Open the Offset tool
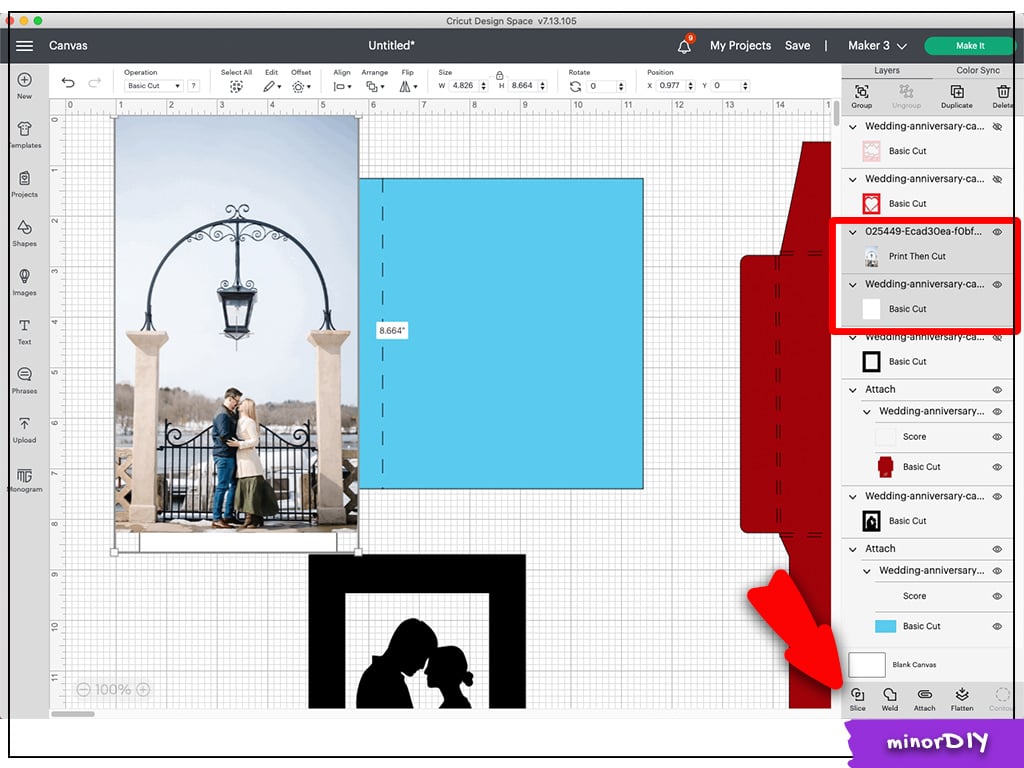1024x768 pixels. 300,86
